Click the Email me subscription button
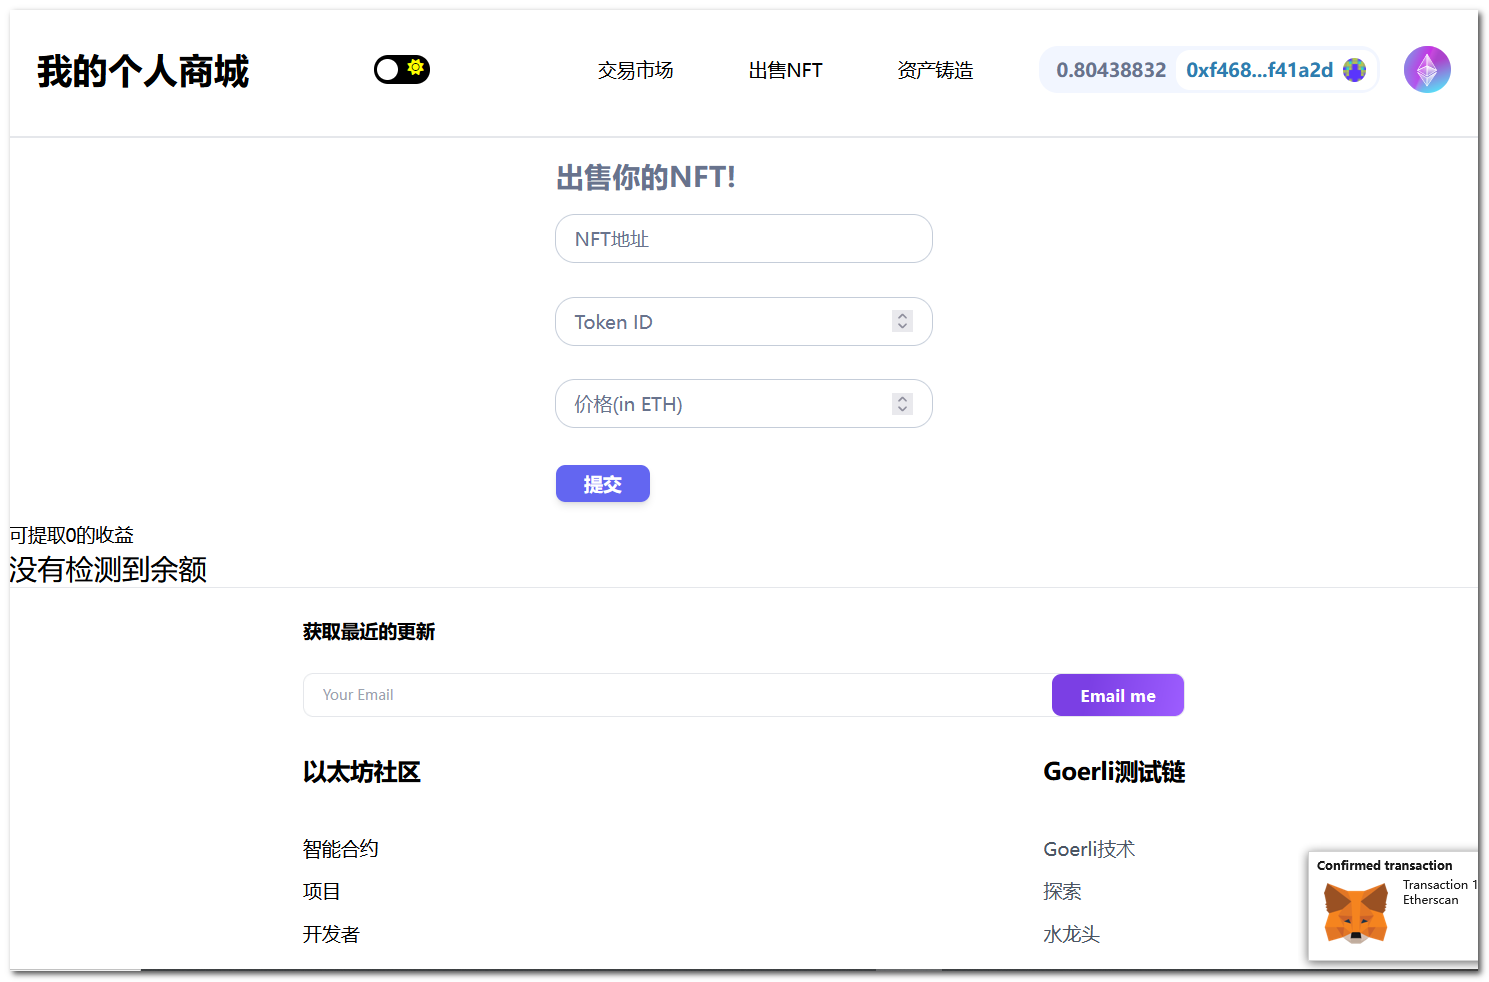 tap(1117, 694)
